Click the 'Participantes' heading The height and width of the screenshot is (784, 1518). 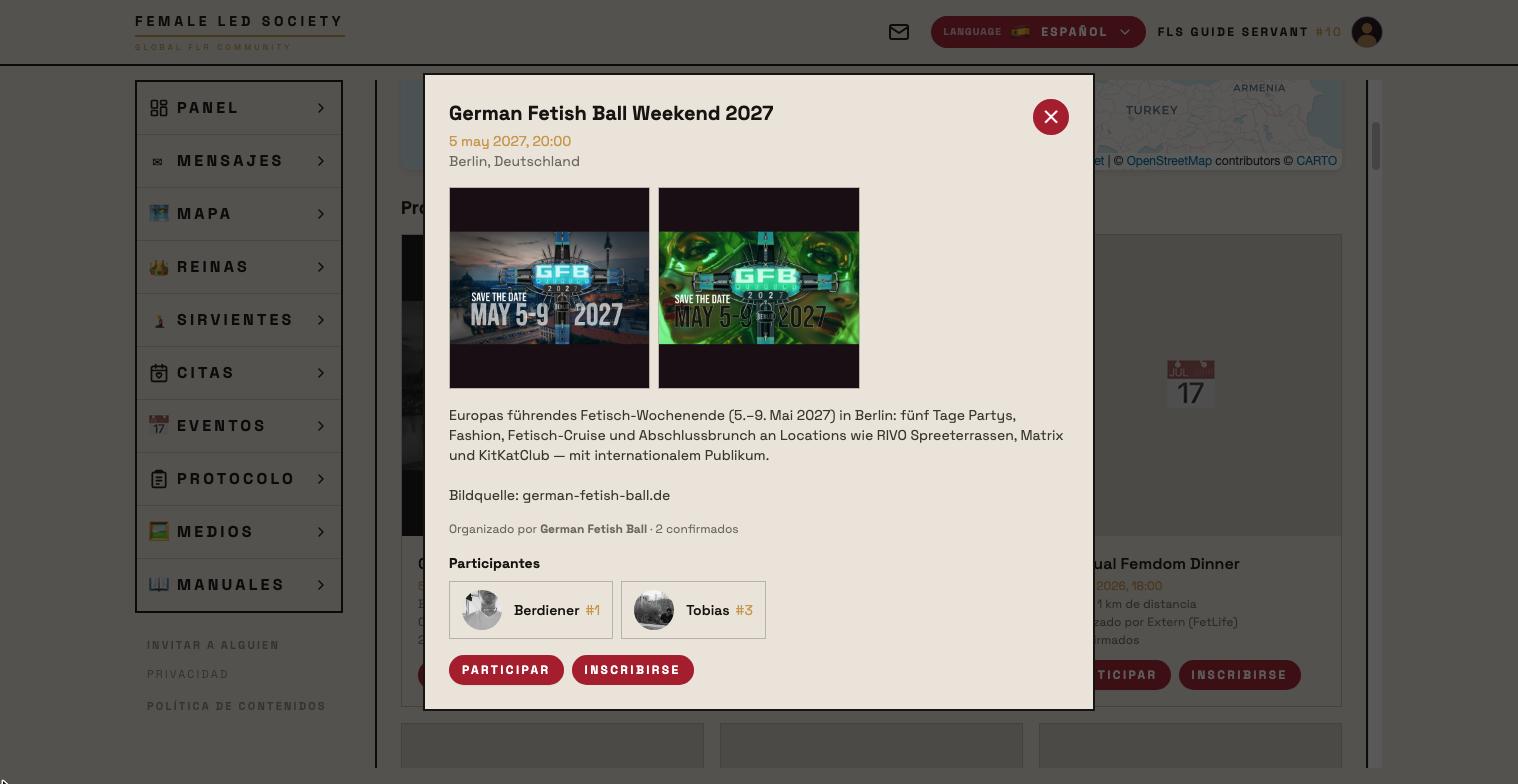coord(494,563)
